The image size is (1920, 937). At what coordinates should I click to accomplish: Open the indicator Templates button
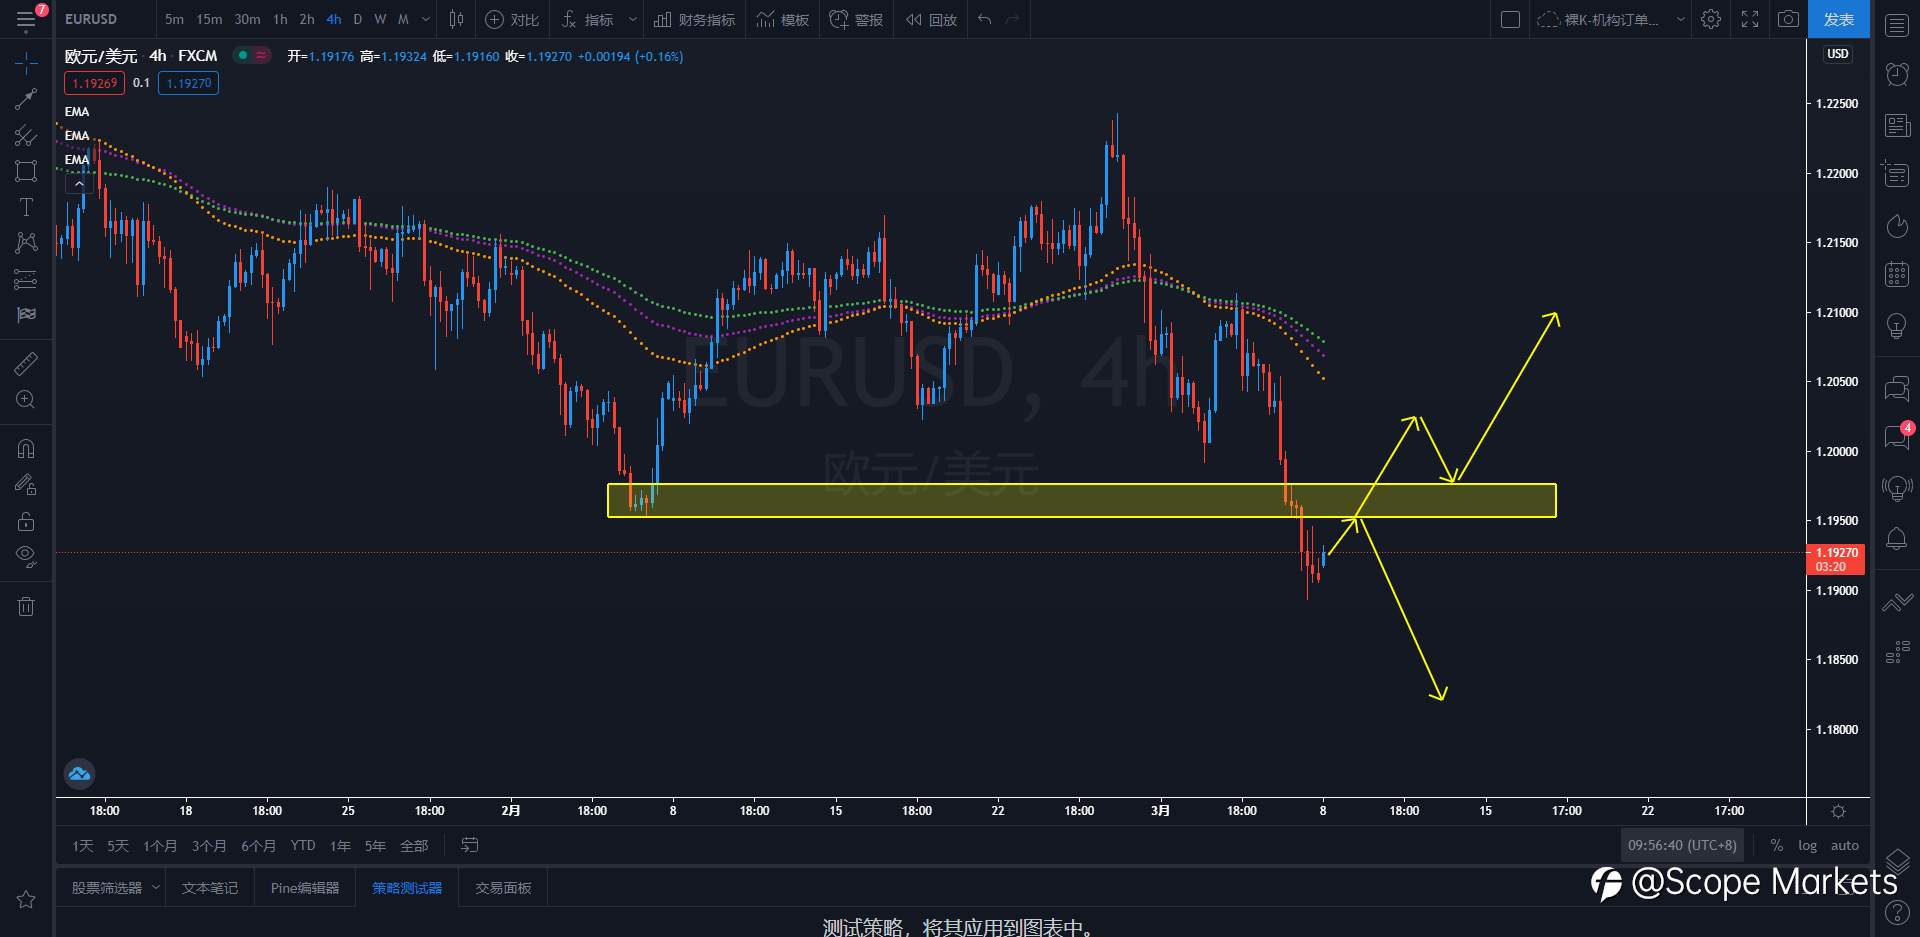782,19
